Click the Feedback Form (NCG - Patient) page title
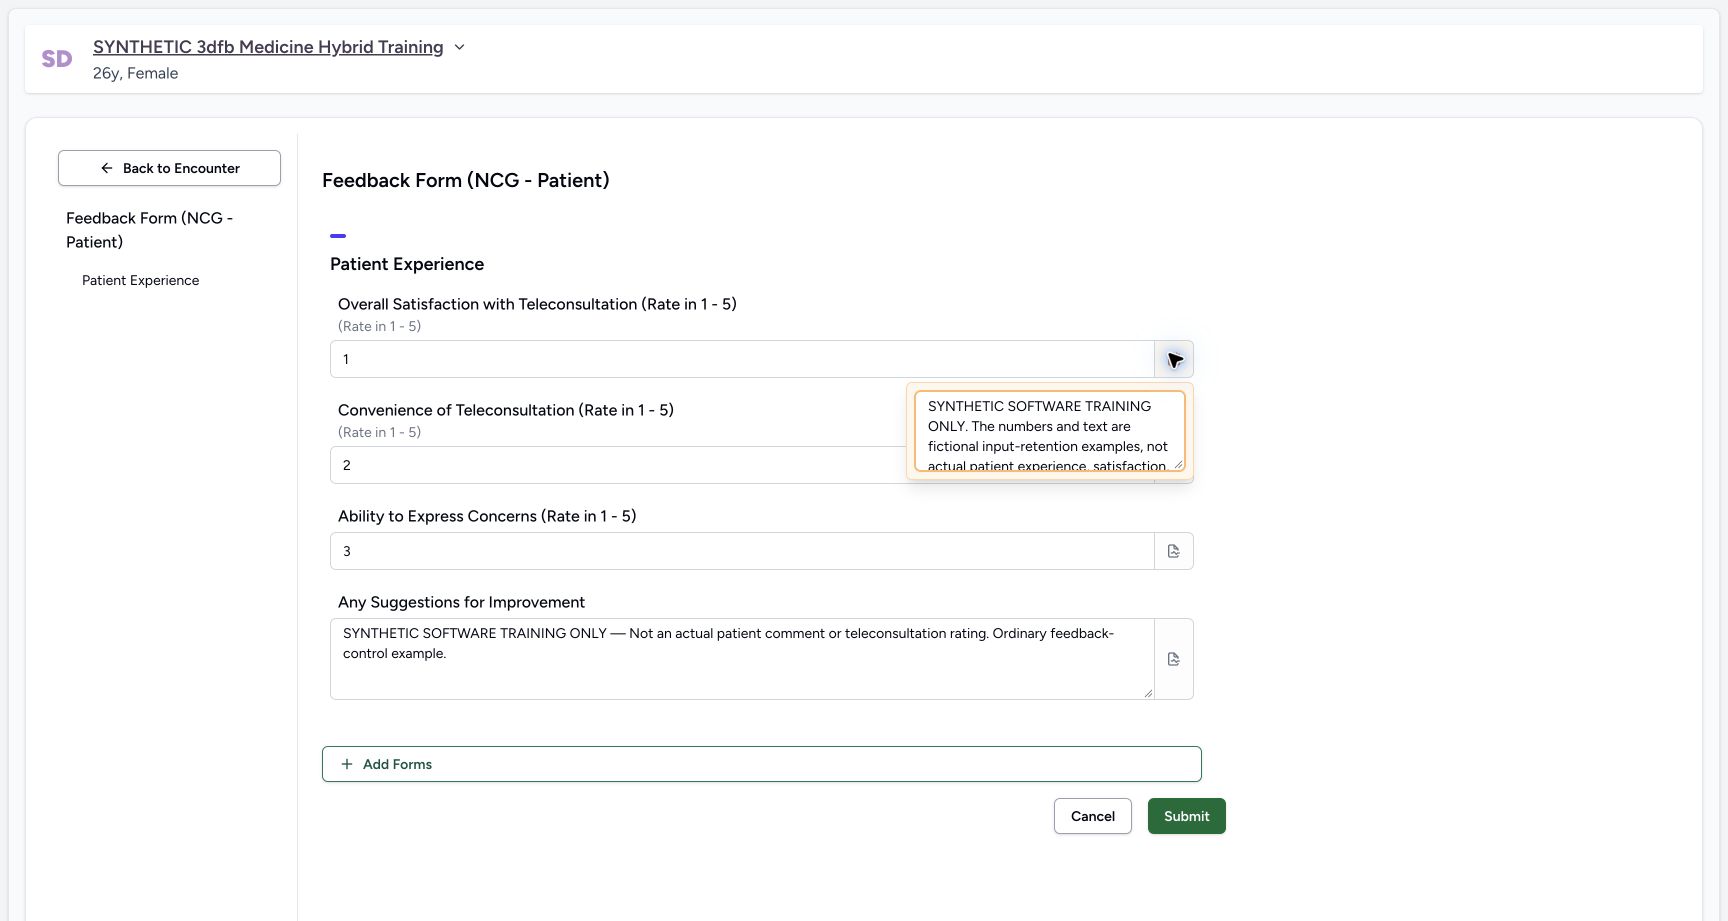 pyautogui.click(x=465, y=180)
